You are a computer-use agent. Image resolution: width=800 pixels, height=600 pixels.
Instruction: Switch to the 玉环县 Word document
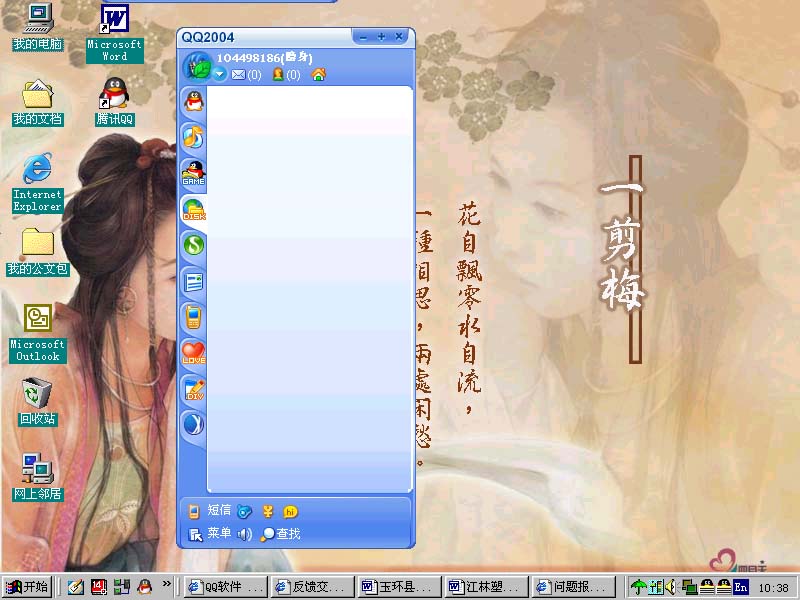tap(399, 587)
